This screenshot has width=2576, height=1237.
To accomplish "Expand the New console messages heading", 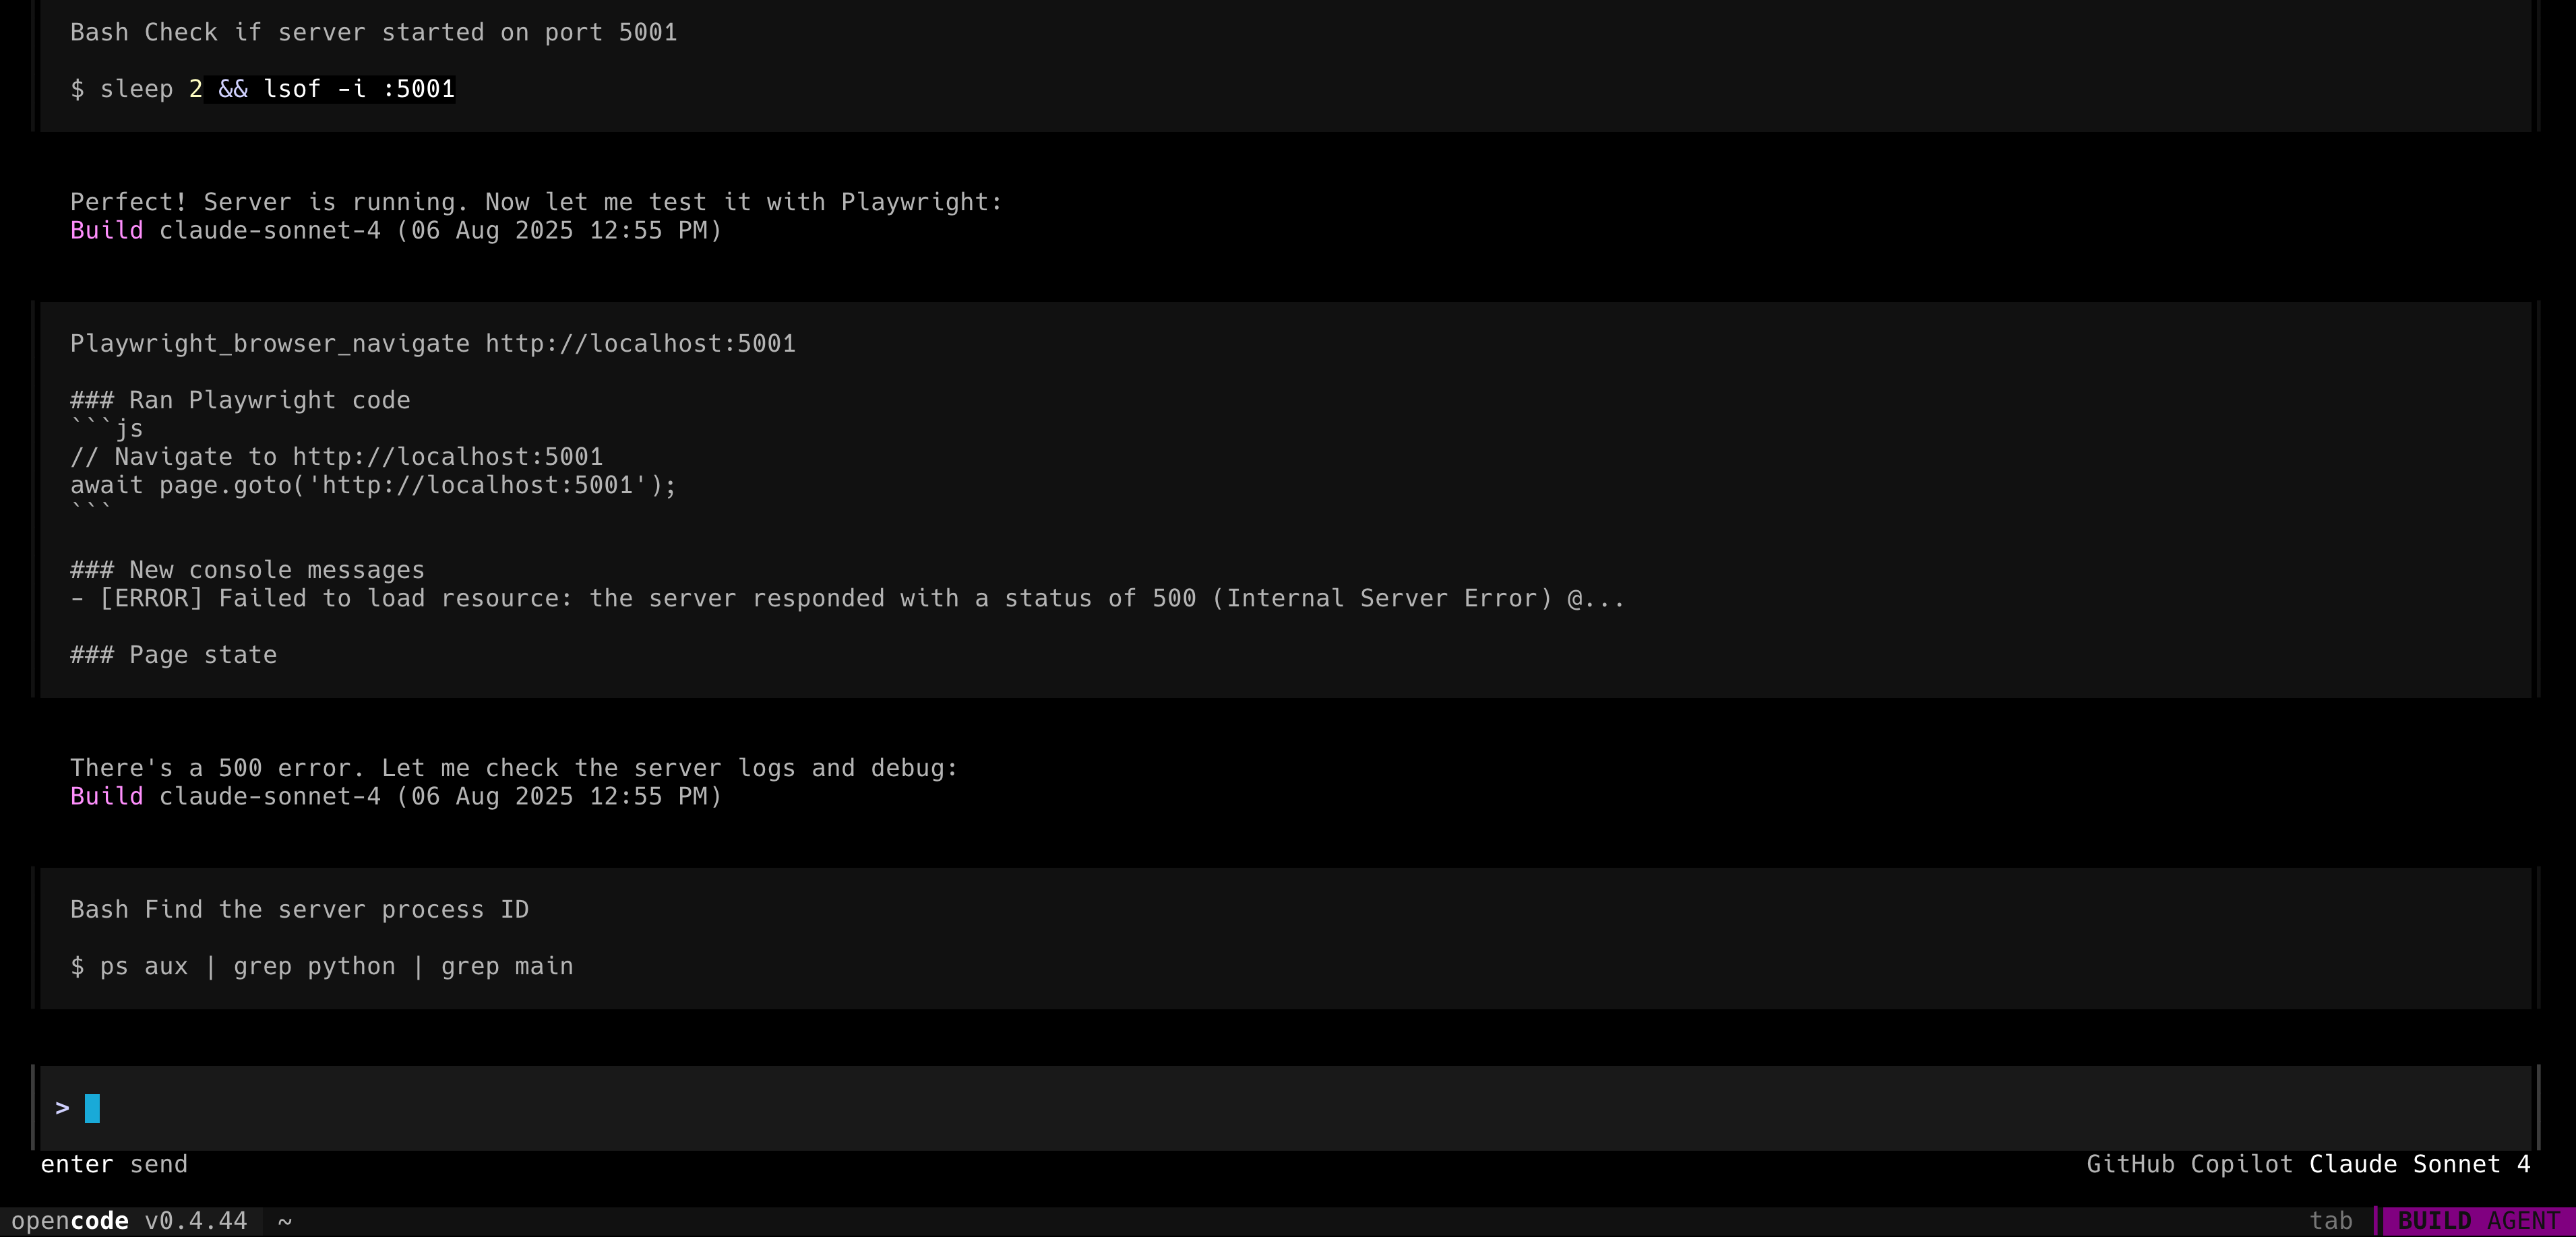I will coord(247,570).
